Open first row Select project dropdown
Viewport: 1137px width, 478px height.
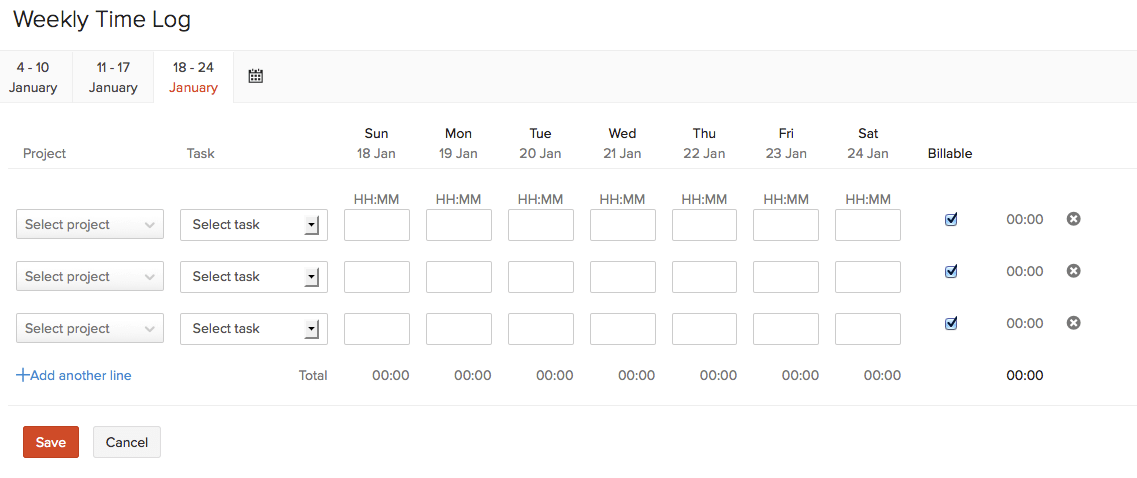90,225
